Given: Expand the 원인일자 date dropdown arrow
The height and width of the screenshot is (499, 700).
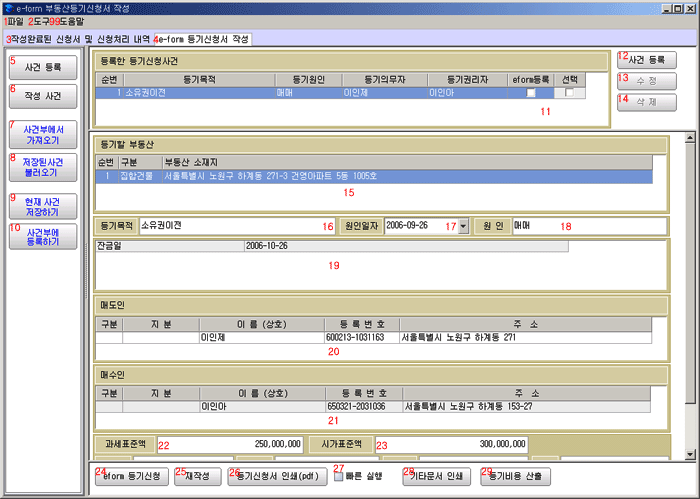Looking at the screenshot, I should point(463,227).
